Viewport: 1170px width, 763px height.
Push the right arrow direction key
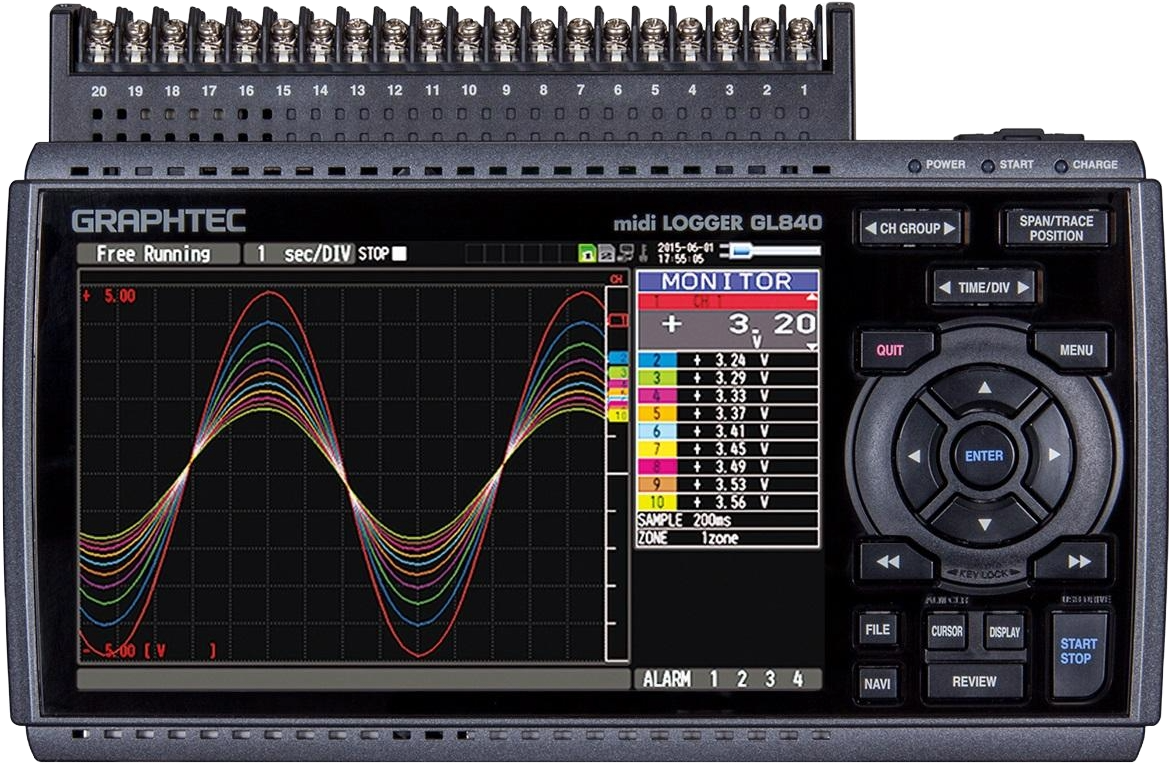coord(1054,454)
